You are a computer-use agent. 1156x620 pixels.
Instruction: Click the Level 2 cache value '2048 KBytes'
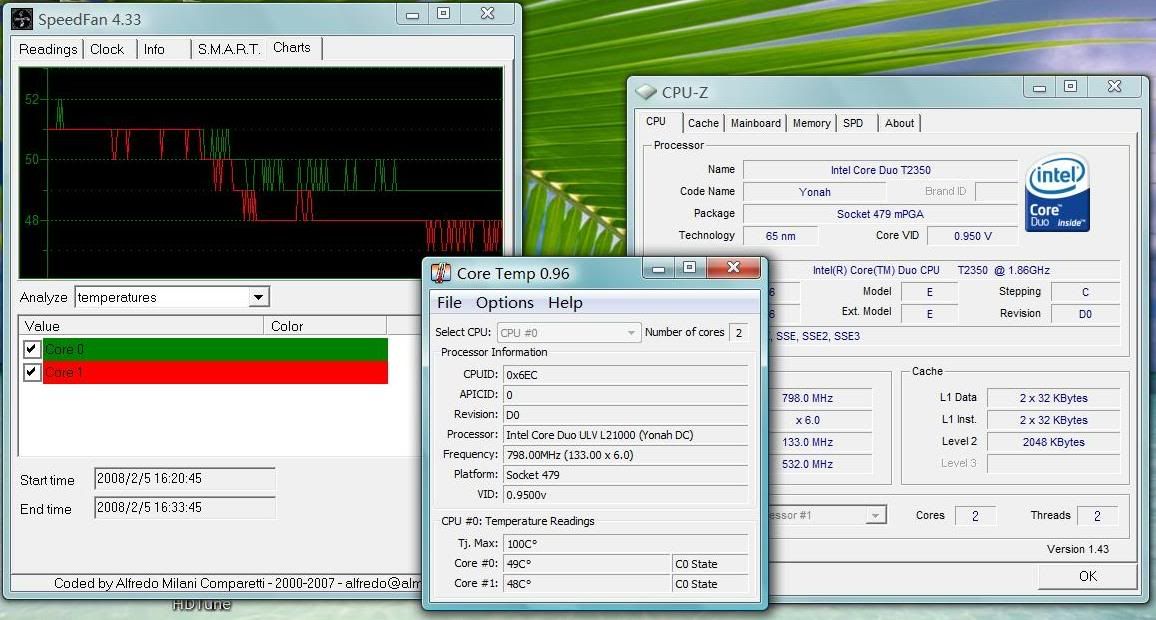(1054, 442)
